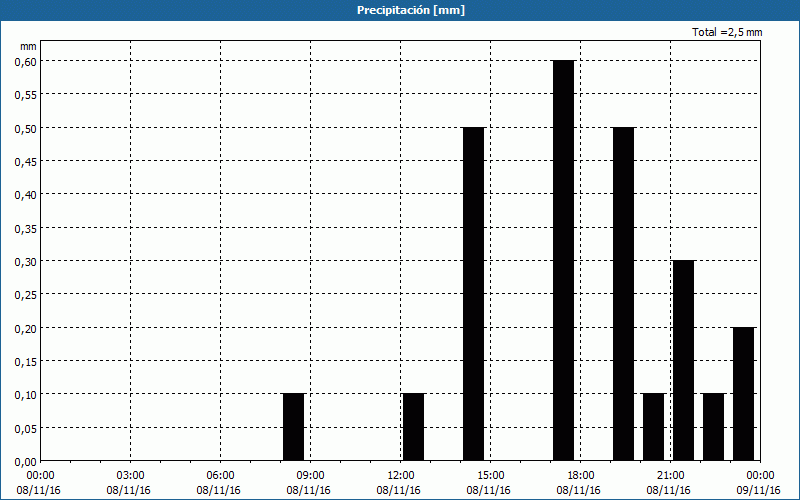Select the 0,30 bar just after 21:00
Screen dimensions: 800x500
684,361
